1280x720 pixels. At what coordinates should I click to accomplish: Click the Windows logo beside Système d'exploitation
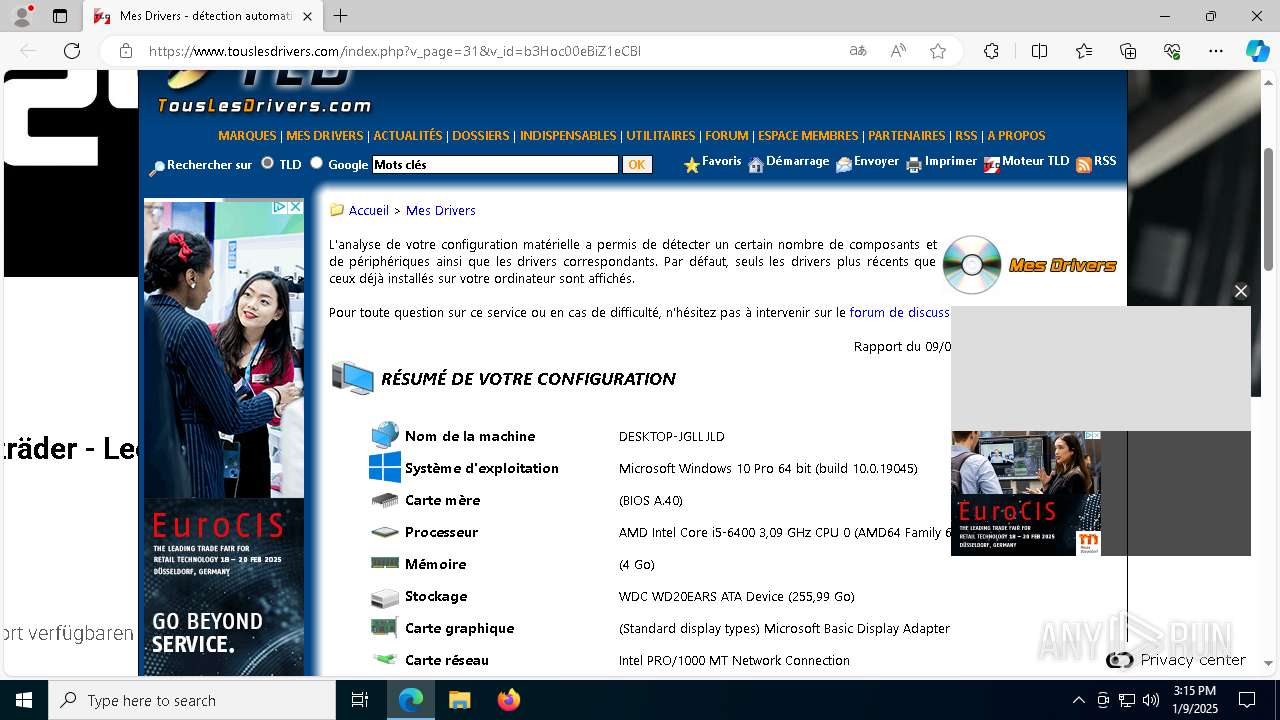(385, 468)
